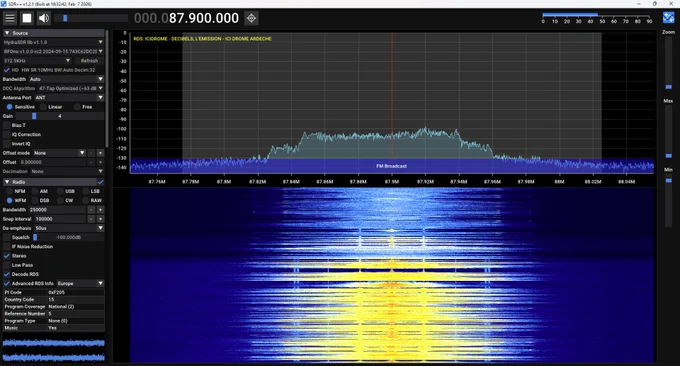This screenshot has height=366, width=680.
Task: Open the 312.5KHz sample rate dropdown
Action: [x=37, y=61]
